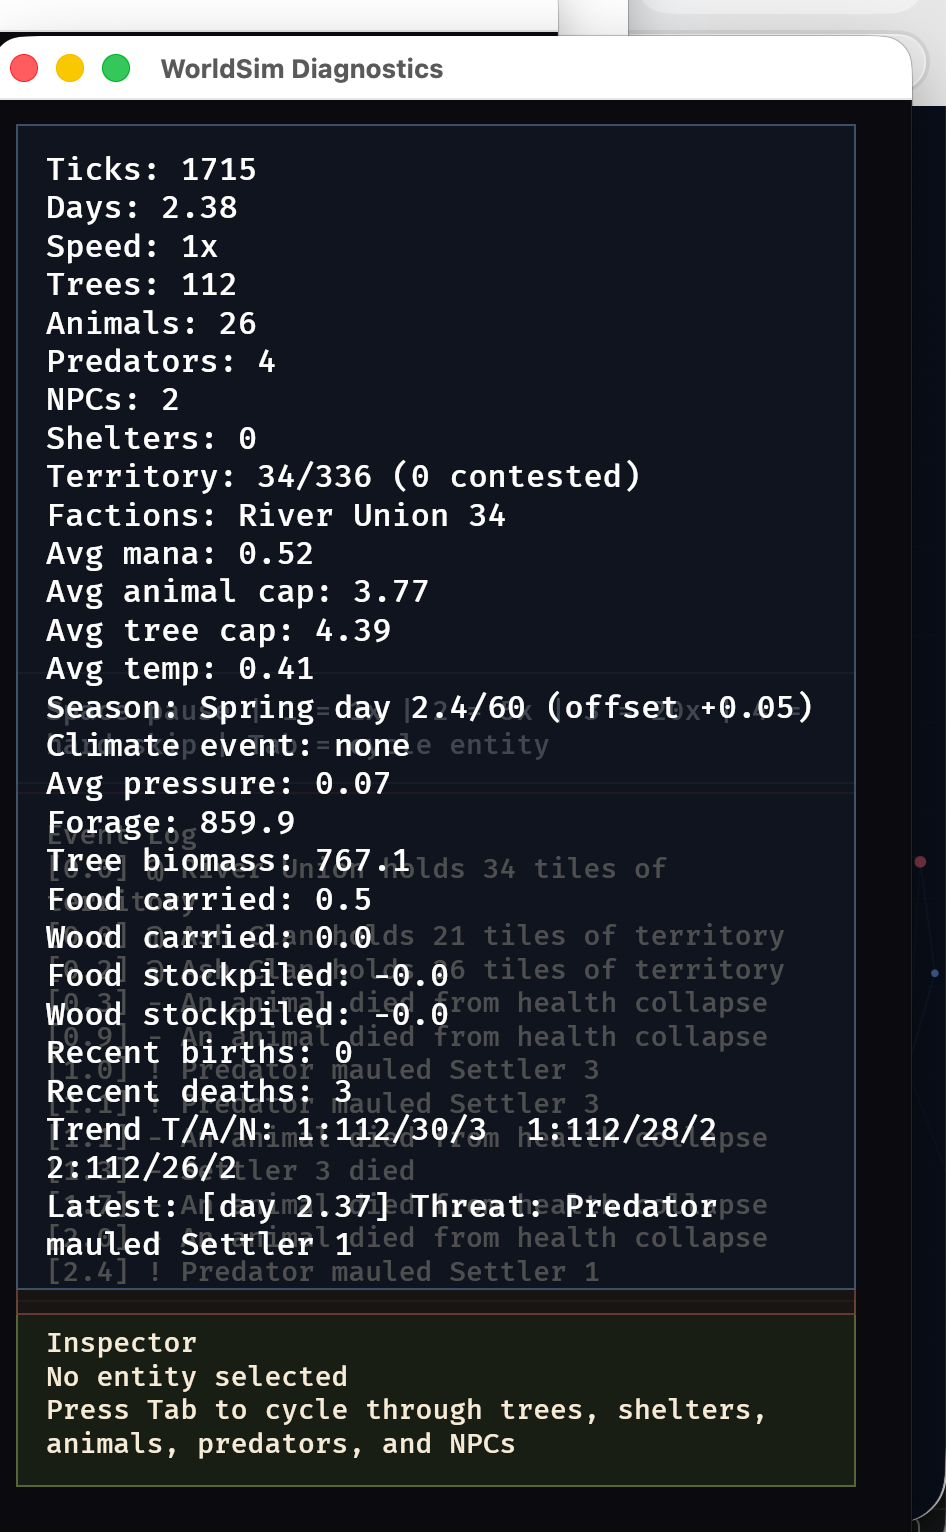946x1532 pixels.
Task: Select the Shelters: 0 line
Action: [x=151, y=438]
